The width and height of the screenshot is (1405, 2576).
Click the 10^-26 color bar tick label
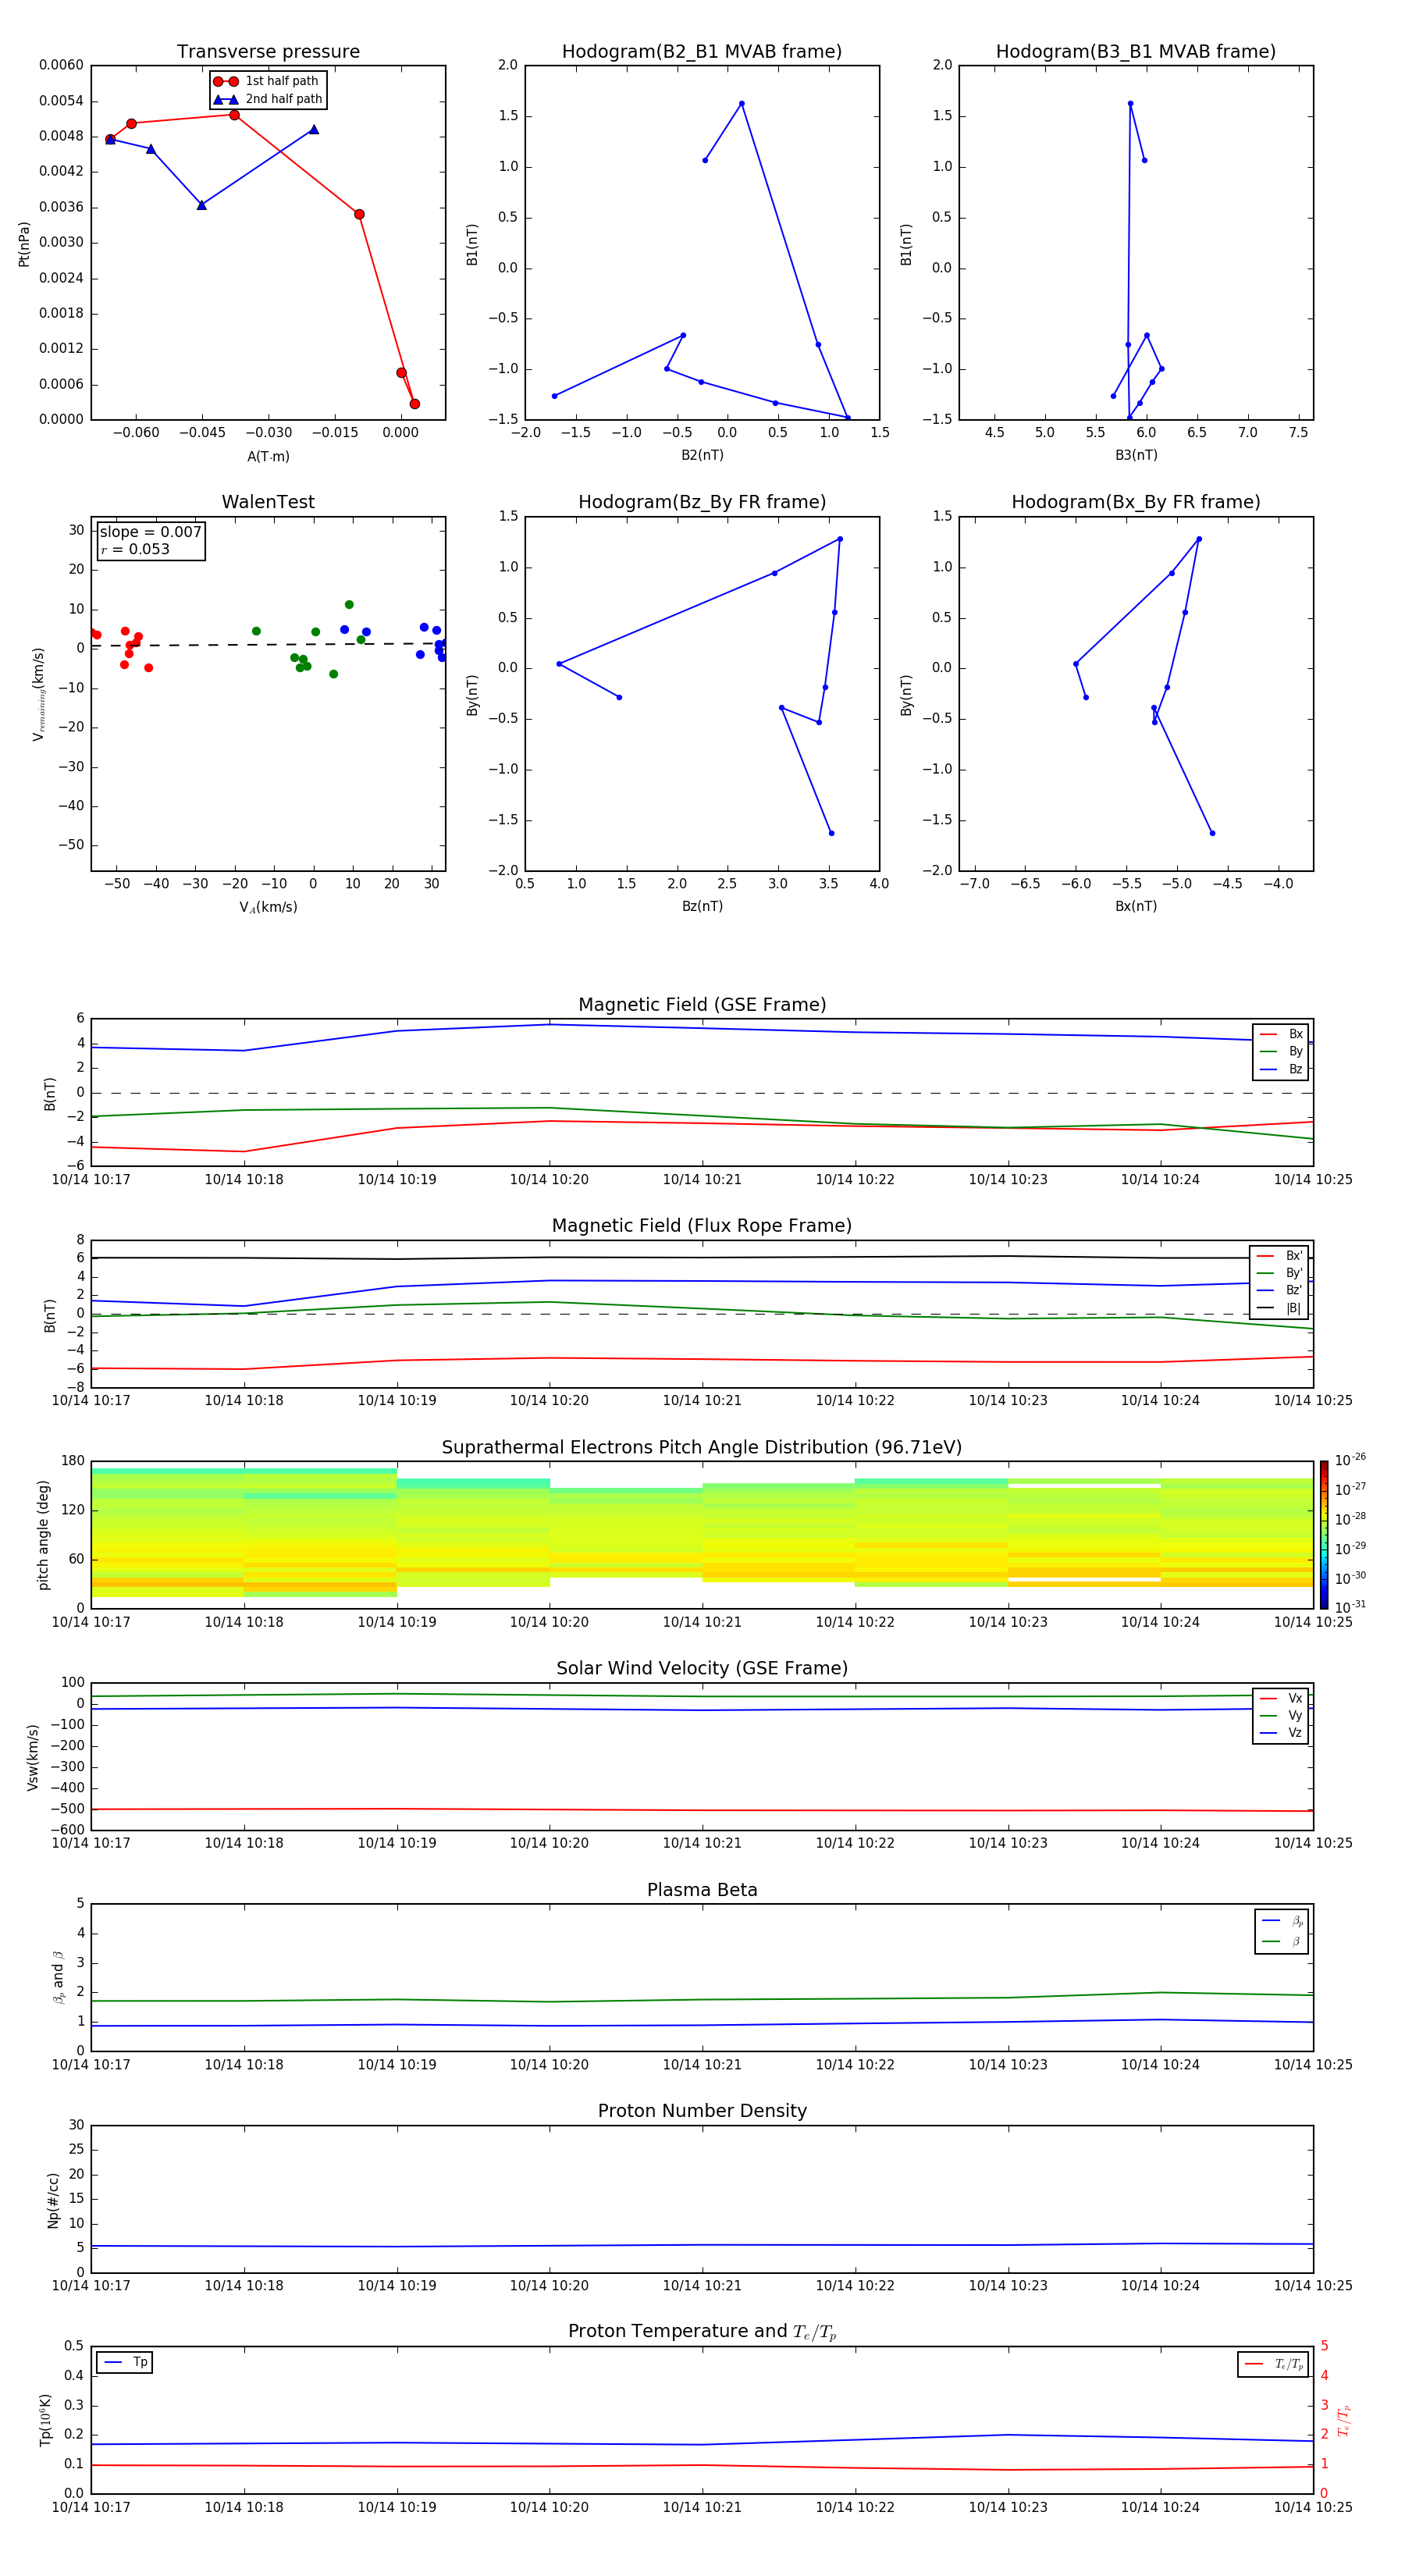coord(1350,1460)
